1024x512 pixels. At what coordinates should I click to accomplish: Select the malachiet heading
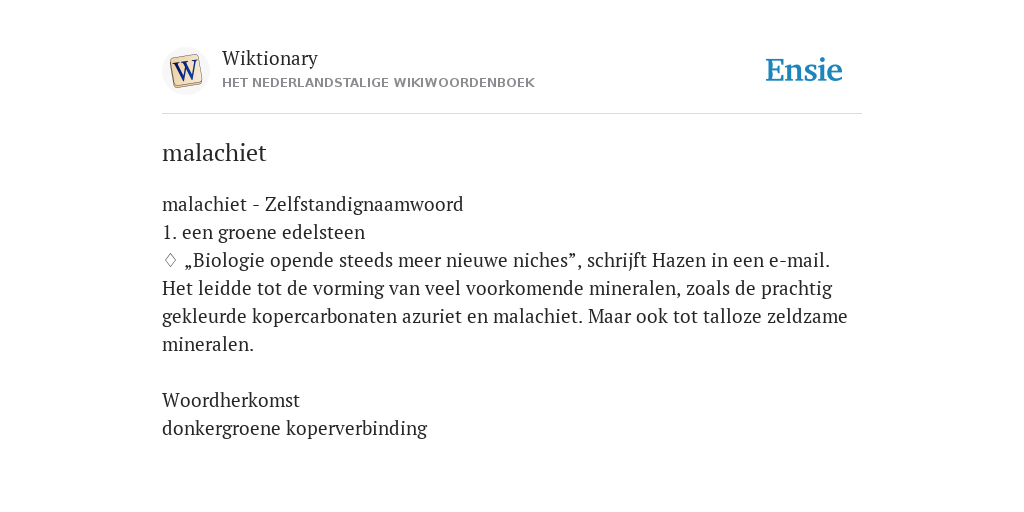coord(214,153)
